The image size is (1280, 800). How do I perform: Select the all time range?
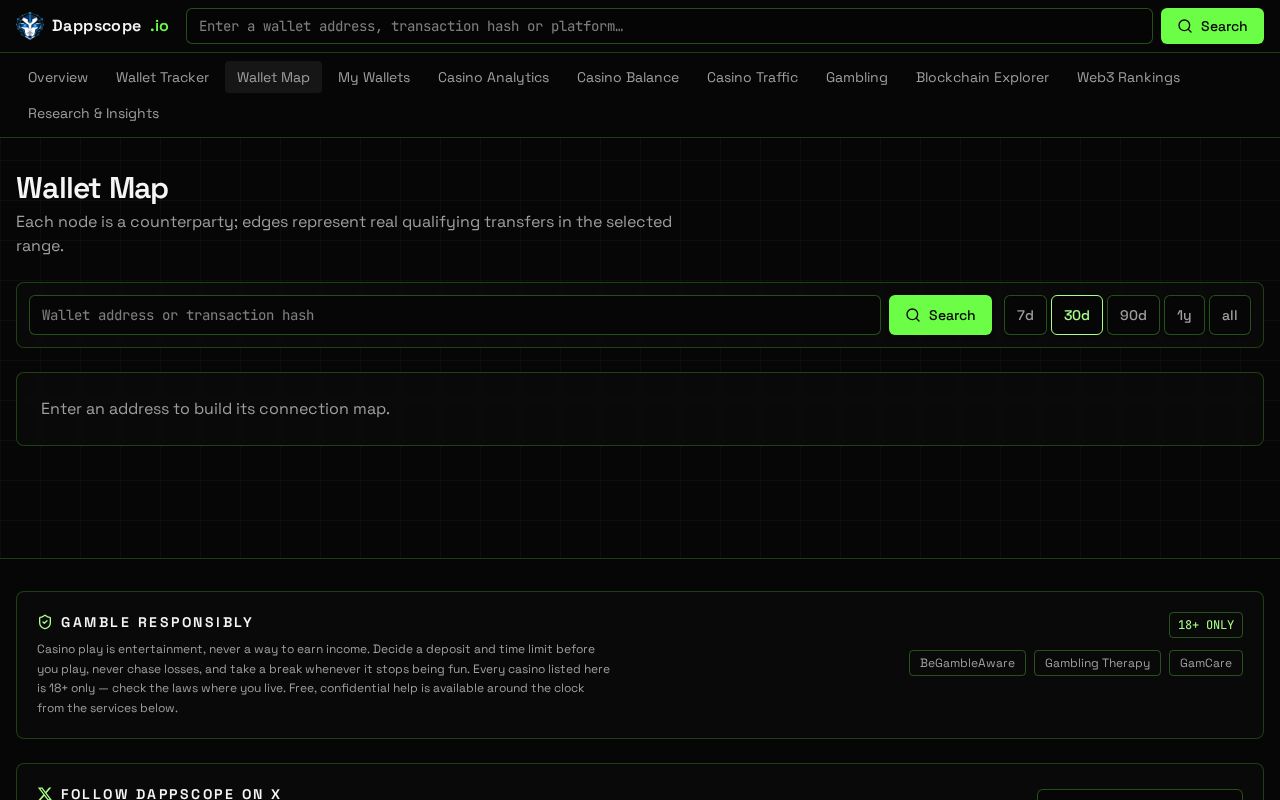[x=1230, y=315]
